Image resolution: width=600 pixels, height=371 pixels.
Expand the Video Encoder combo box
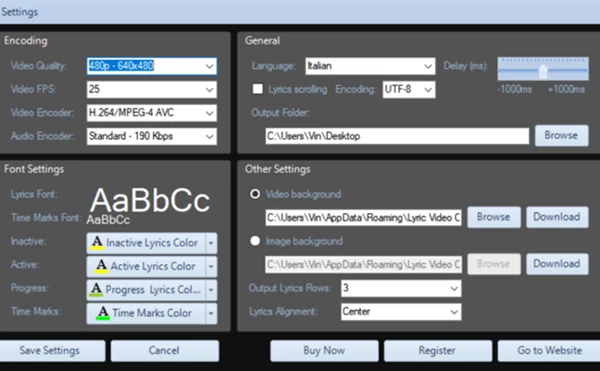click(152, 113)
